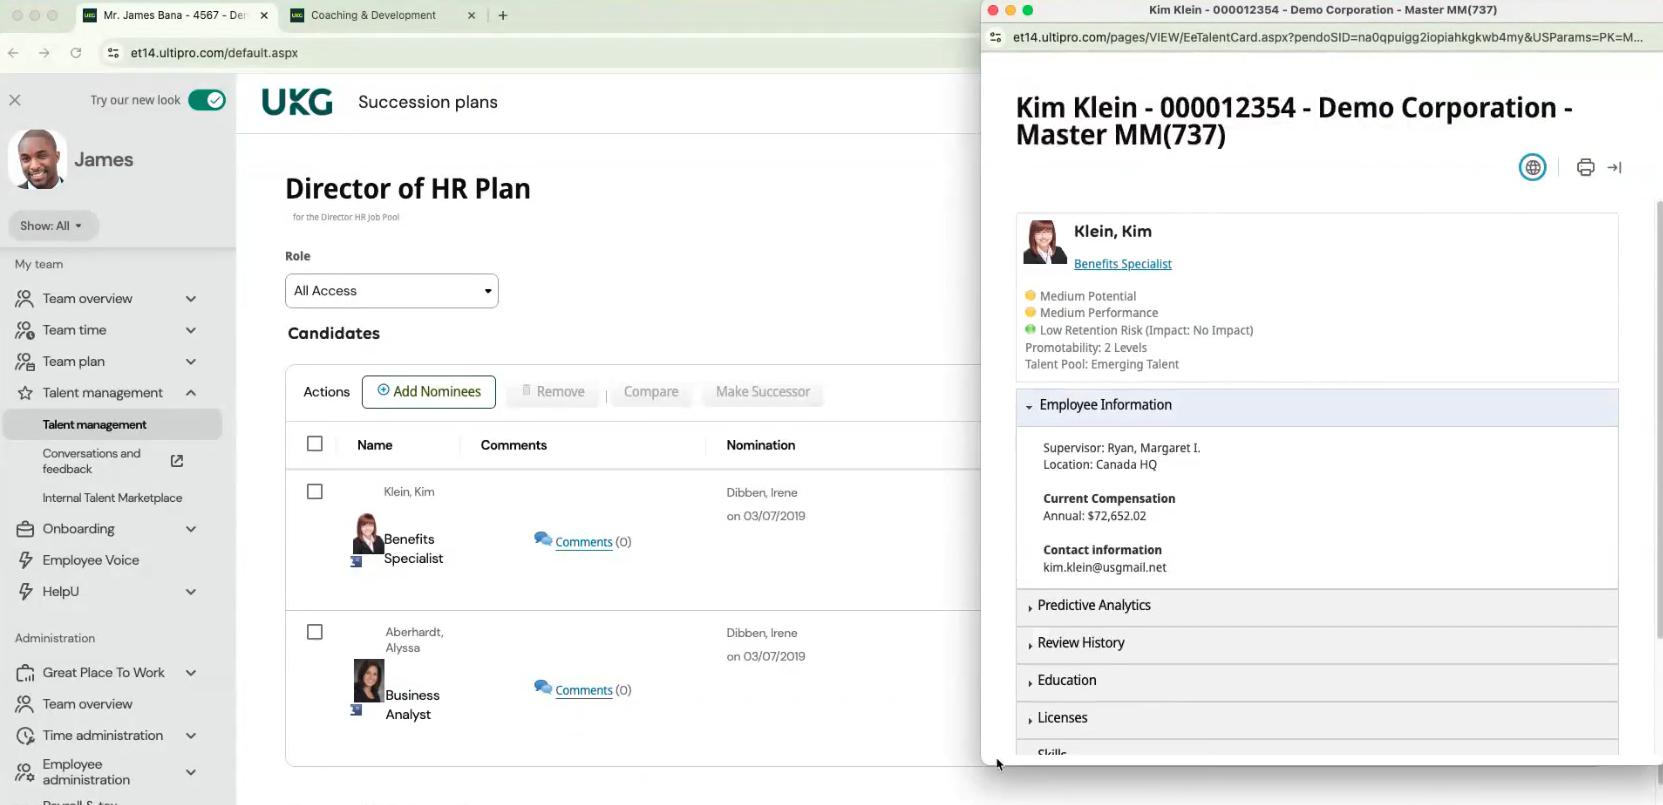Image resolution: width=1663 pixels, height=805 pixels.
Task: Click the talent card vertical scrollbar
Action: click(1659, 420)
